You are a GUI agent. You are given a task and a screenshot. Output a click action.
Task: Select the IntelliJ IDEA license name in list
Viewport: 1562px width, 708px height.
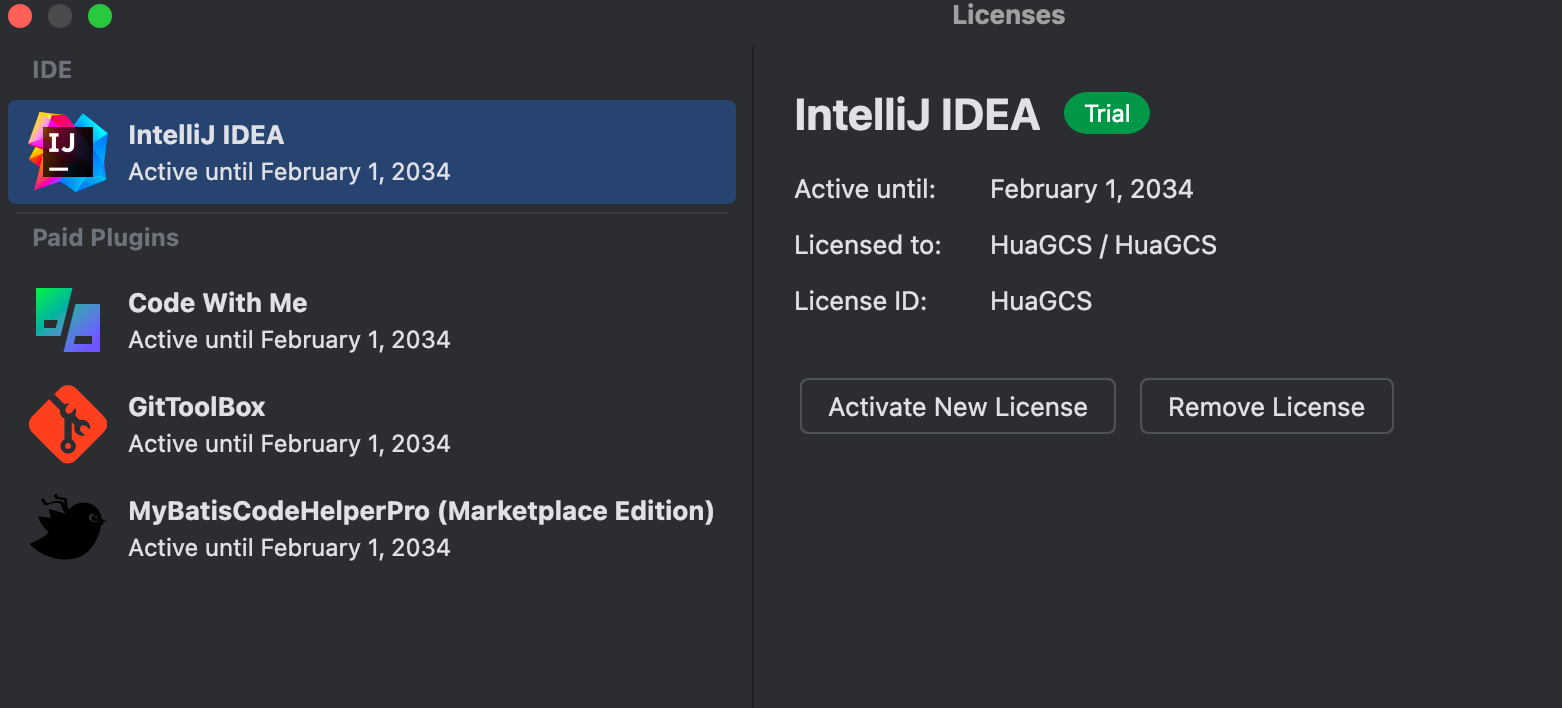(x=206, y=135)
